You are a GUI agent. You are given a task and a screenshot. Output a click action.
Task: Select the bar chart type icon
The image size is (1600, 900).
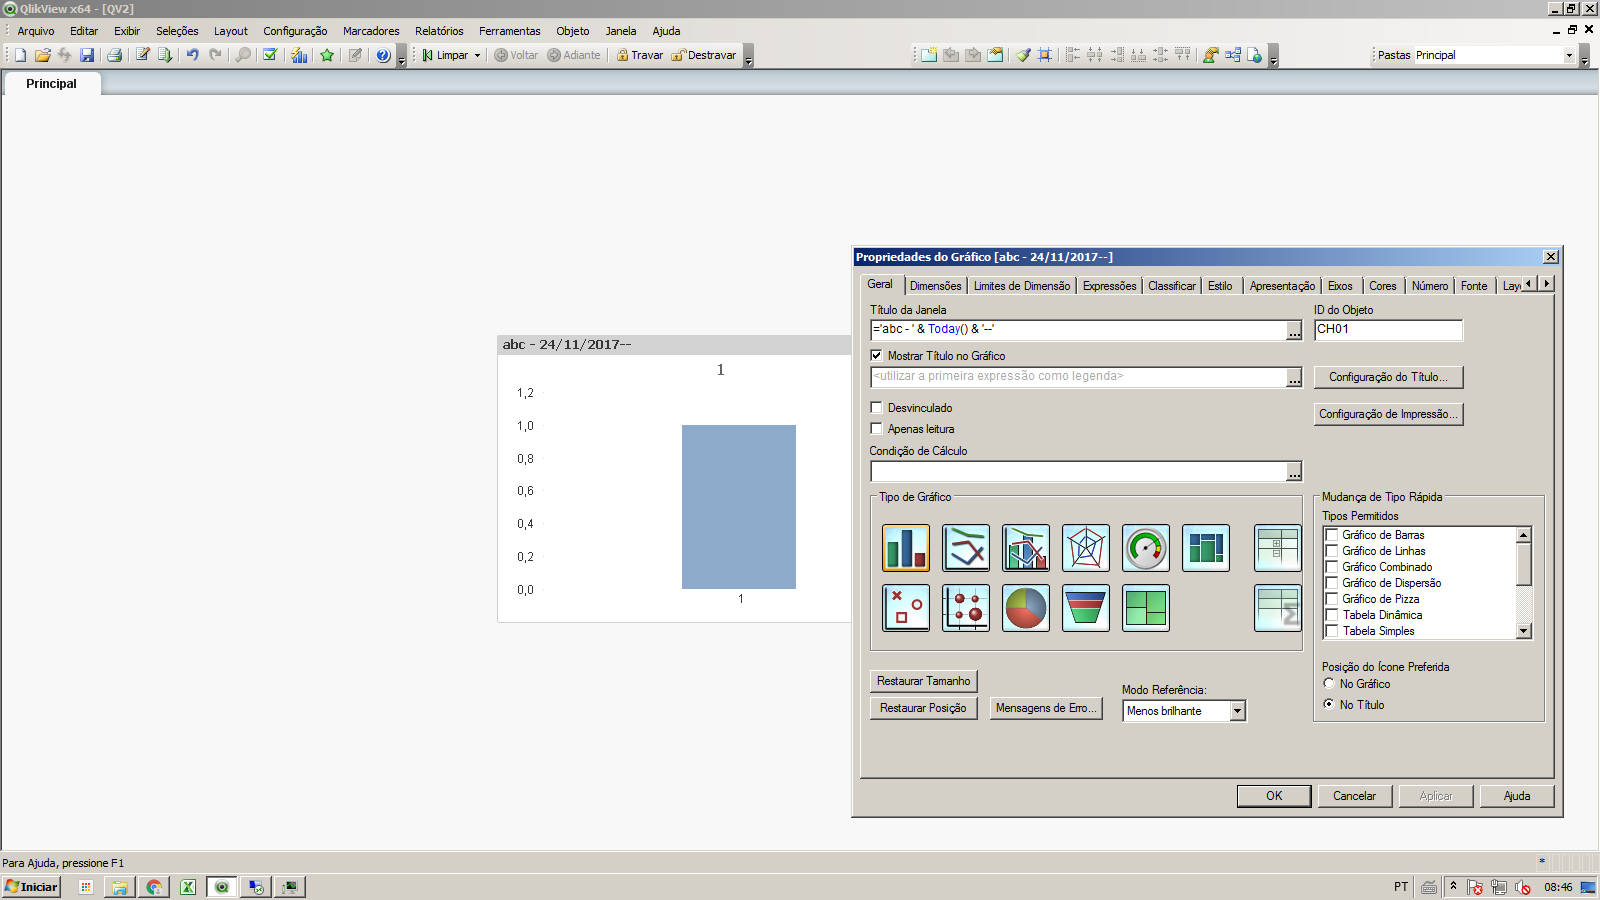(905, 548)
